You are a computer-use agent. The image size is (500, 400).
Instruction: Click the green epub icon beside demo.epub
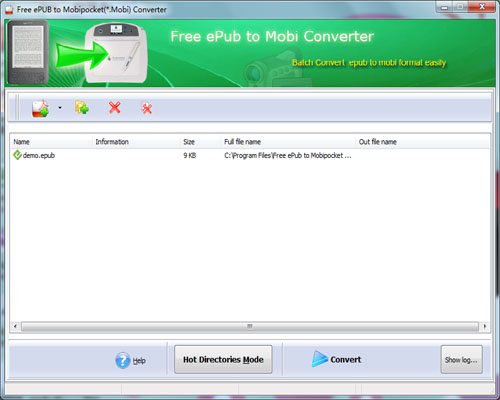(x=17, y=155)
